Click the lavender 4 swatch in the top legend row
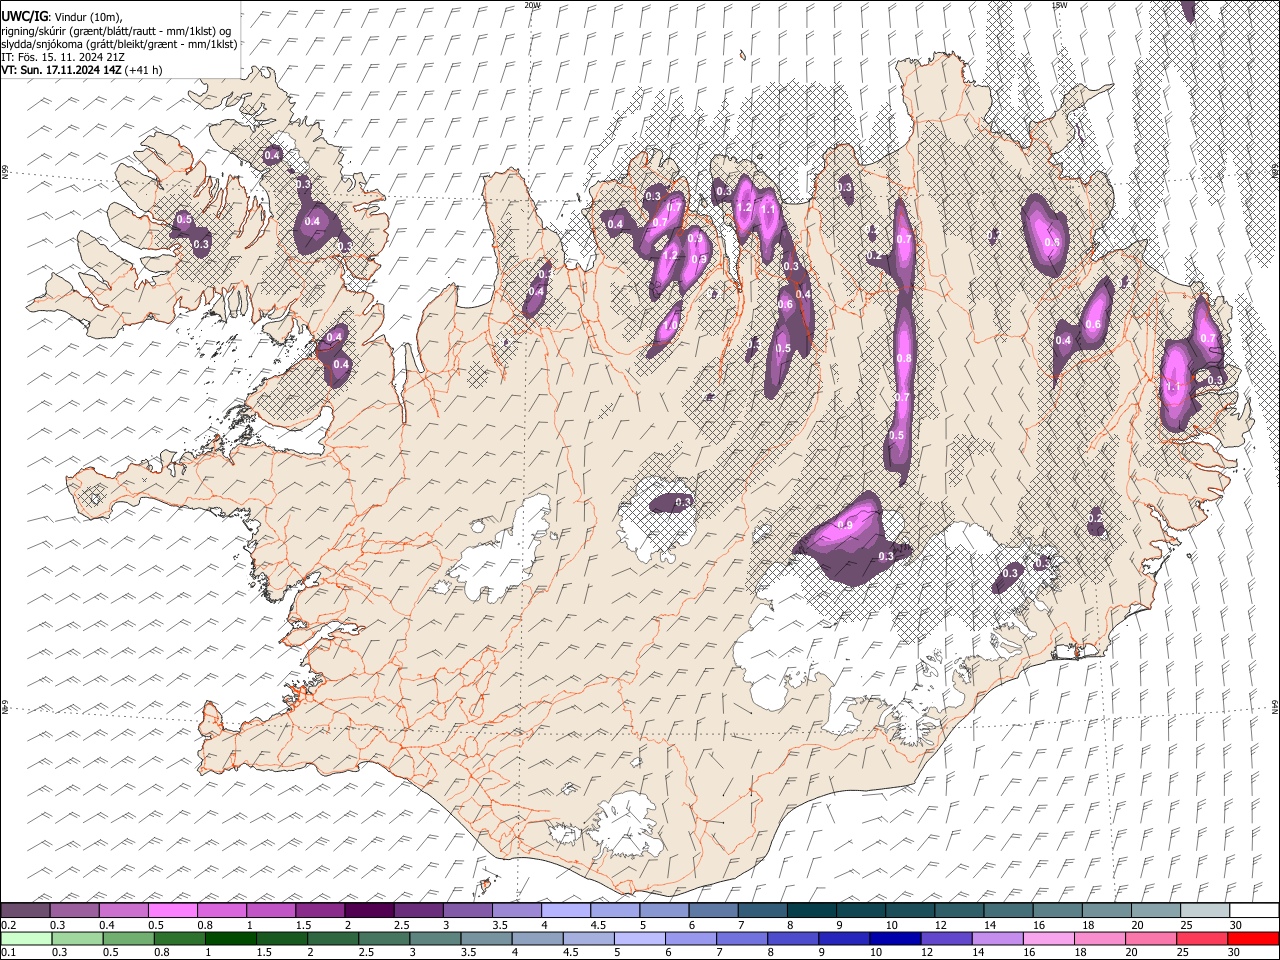The image size is (1280, 960). [566, 911]
